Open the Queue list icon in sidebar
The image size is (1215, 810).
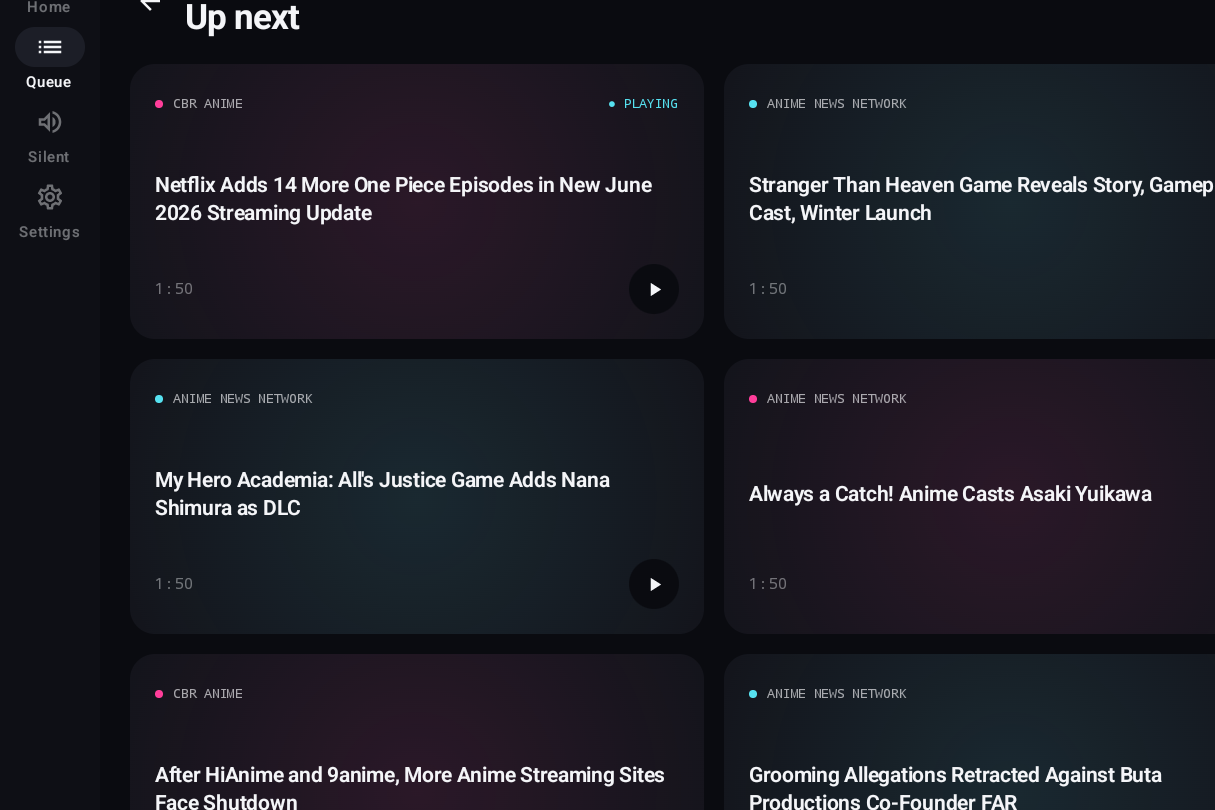tap(49, 47)
